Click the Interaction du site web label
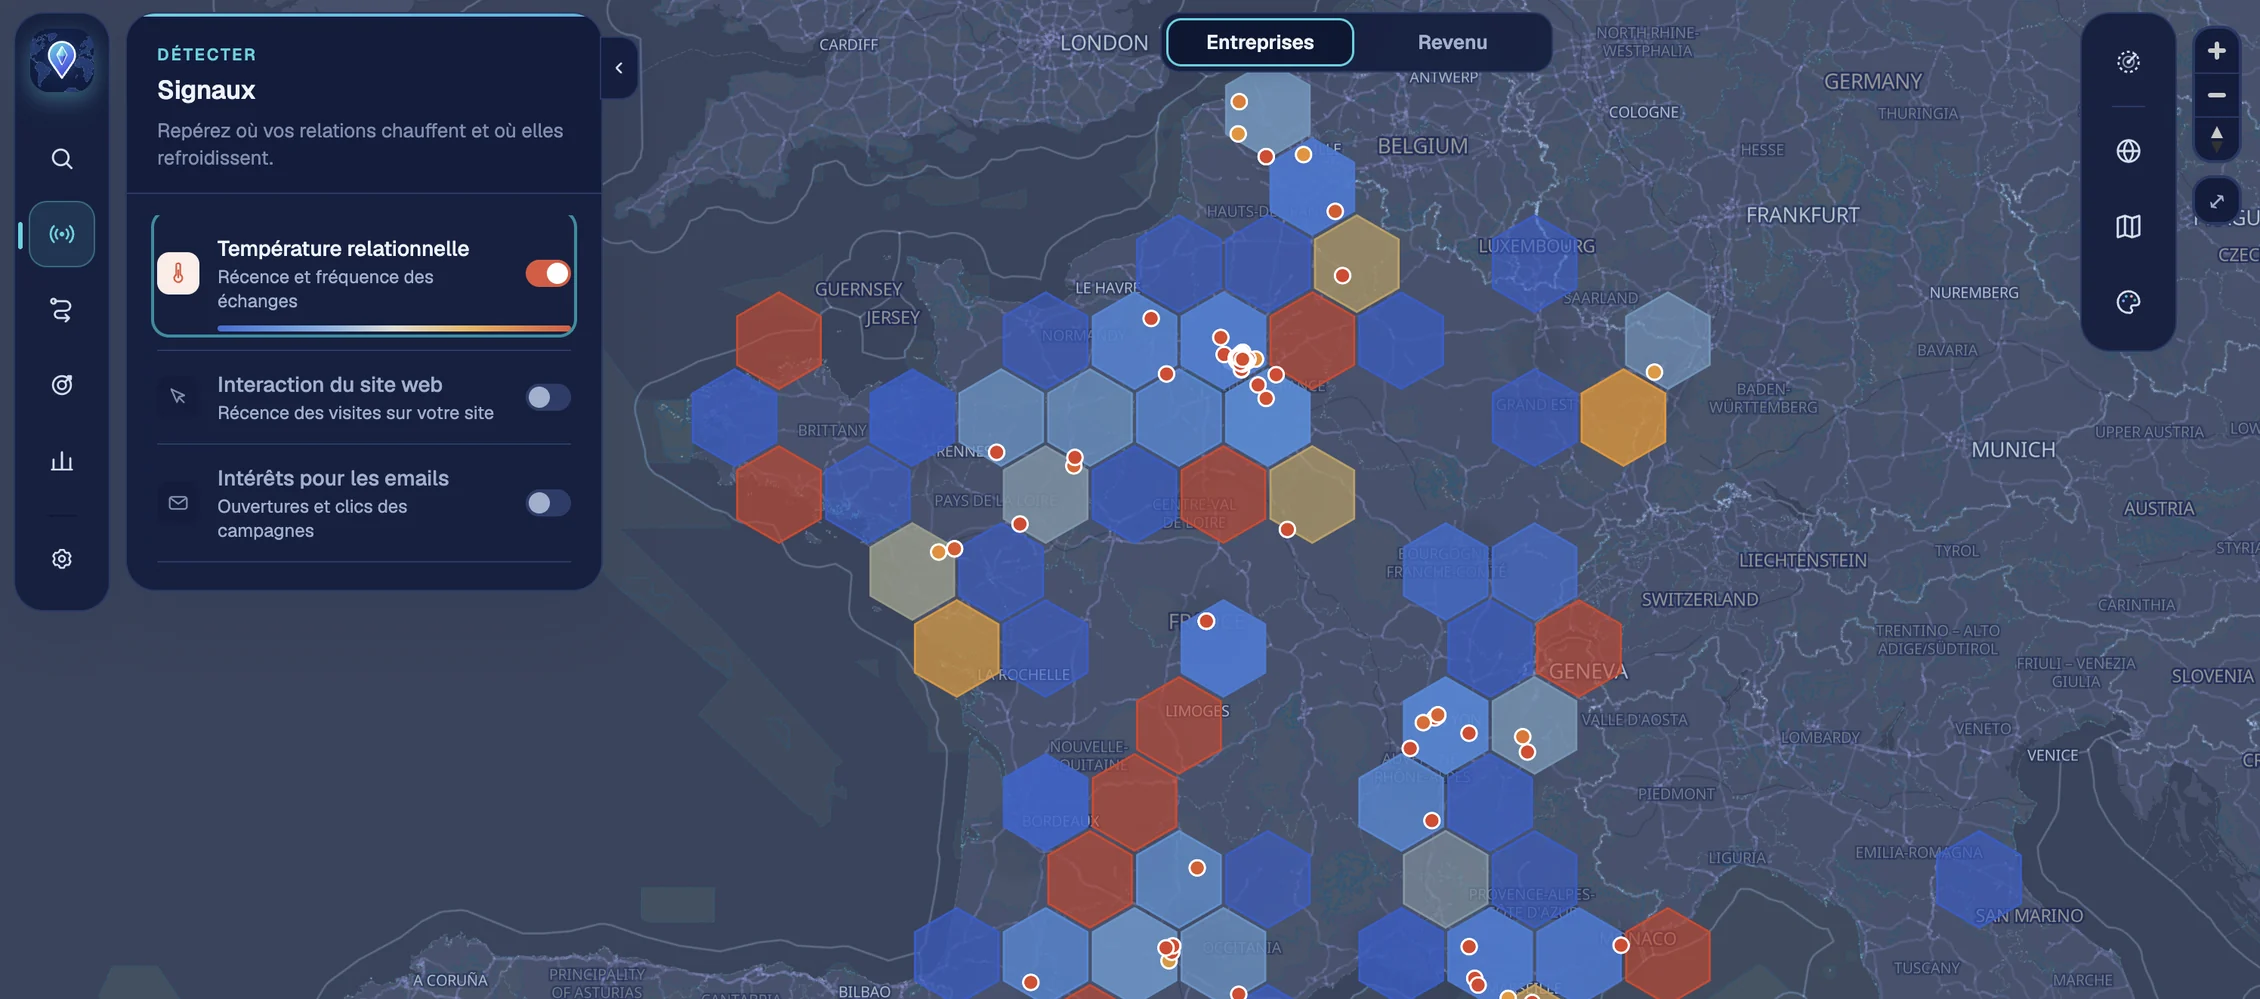The image size is (2260, 999). point(330,384)
